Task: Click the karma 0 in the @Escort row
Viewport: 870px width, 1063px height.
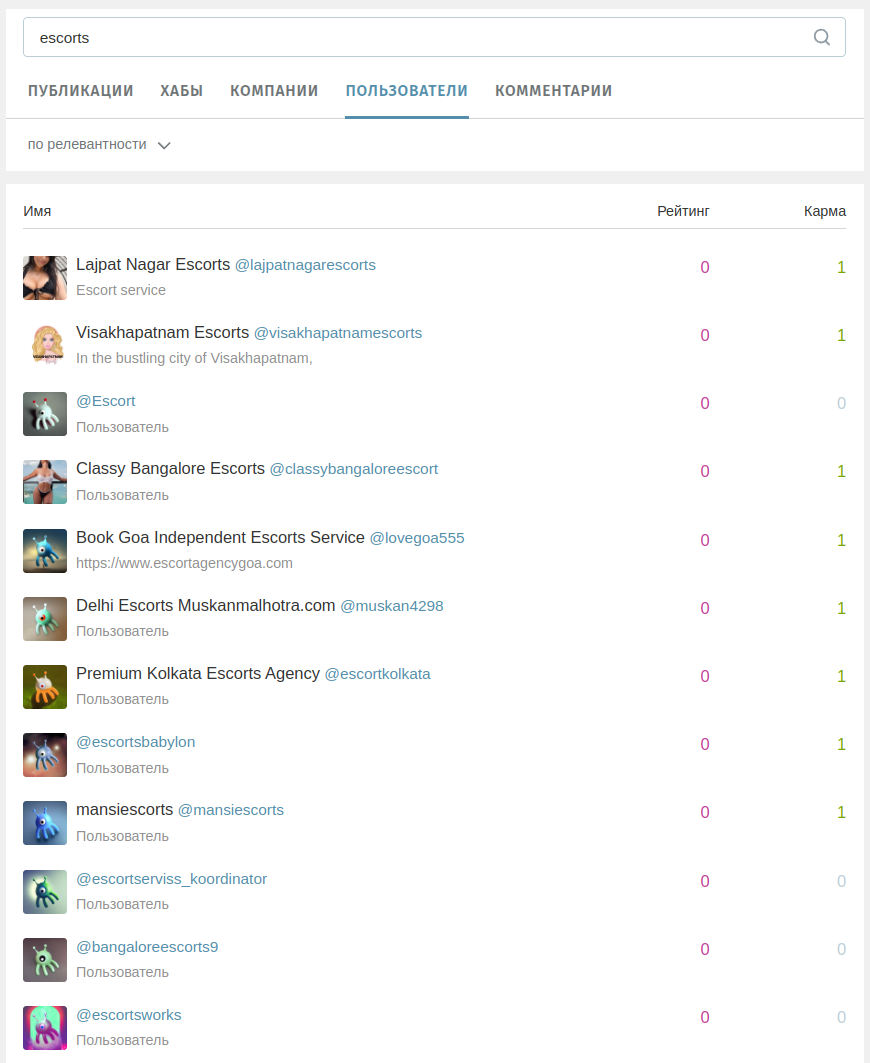Action: (841, 403)
